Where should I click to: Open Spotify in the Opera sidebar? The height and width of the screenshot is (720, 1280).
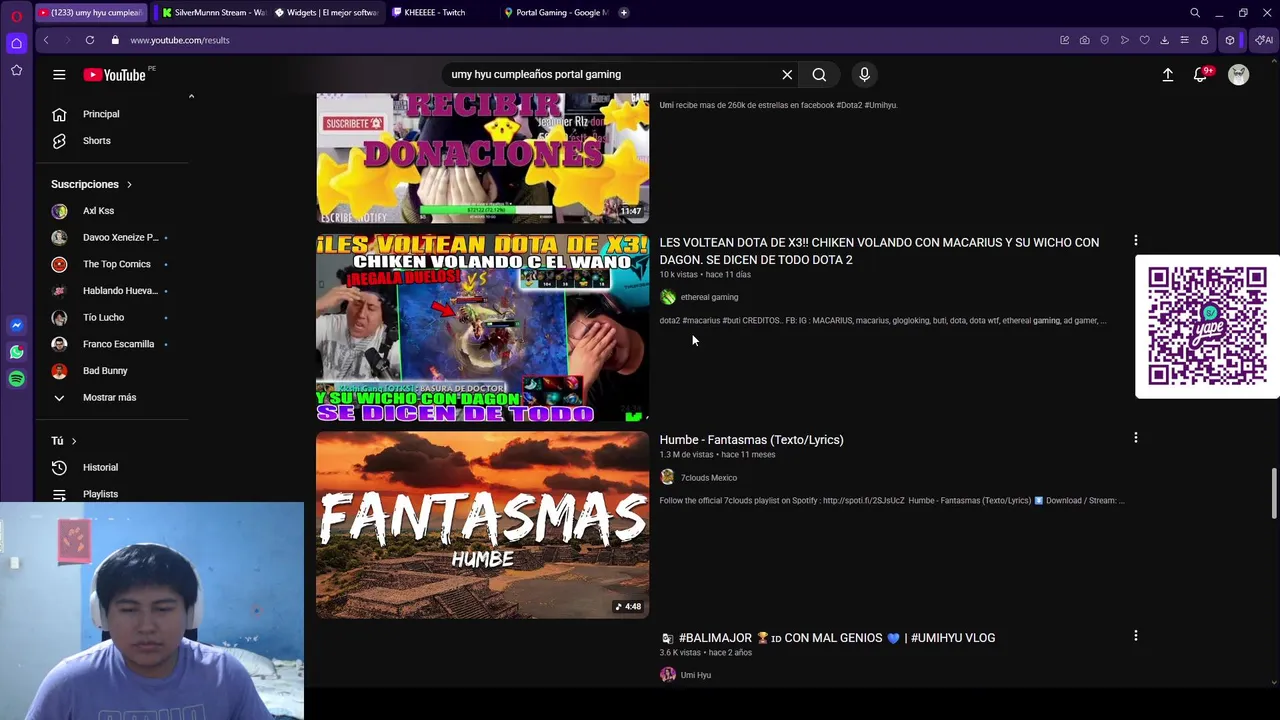pyautogui.click(x=16, y=379)
